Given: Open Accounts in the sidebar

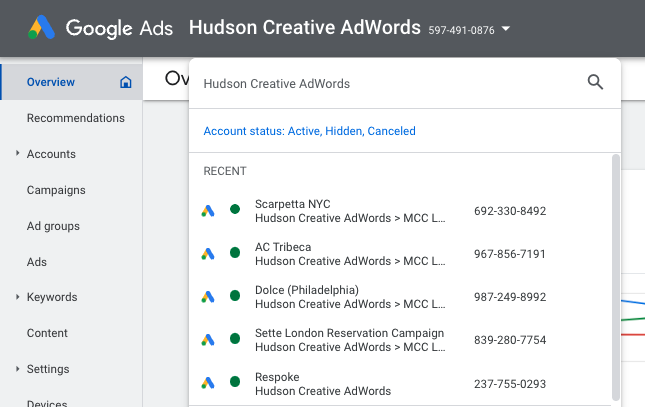Looking at the screenshot, I should point(51,154).
